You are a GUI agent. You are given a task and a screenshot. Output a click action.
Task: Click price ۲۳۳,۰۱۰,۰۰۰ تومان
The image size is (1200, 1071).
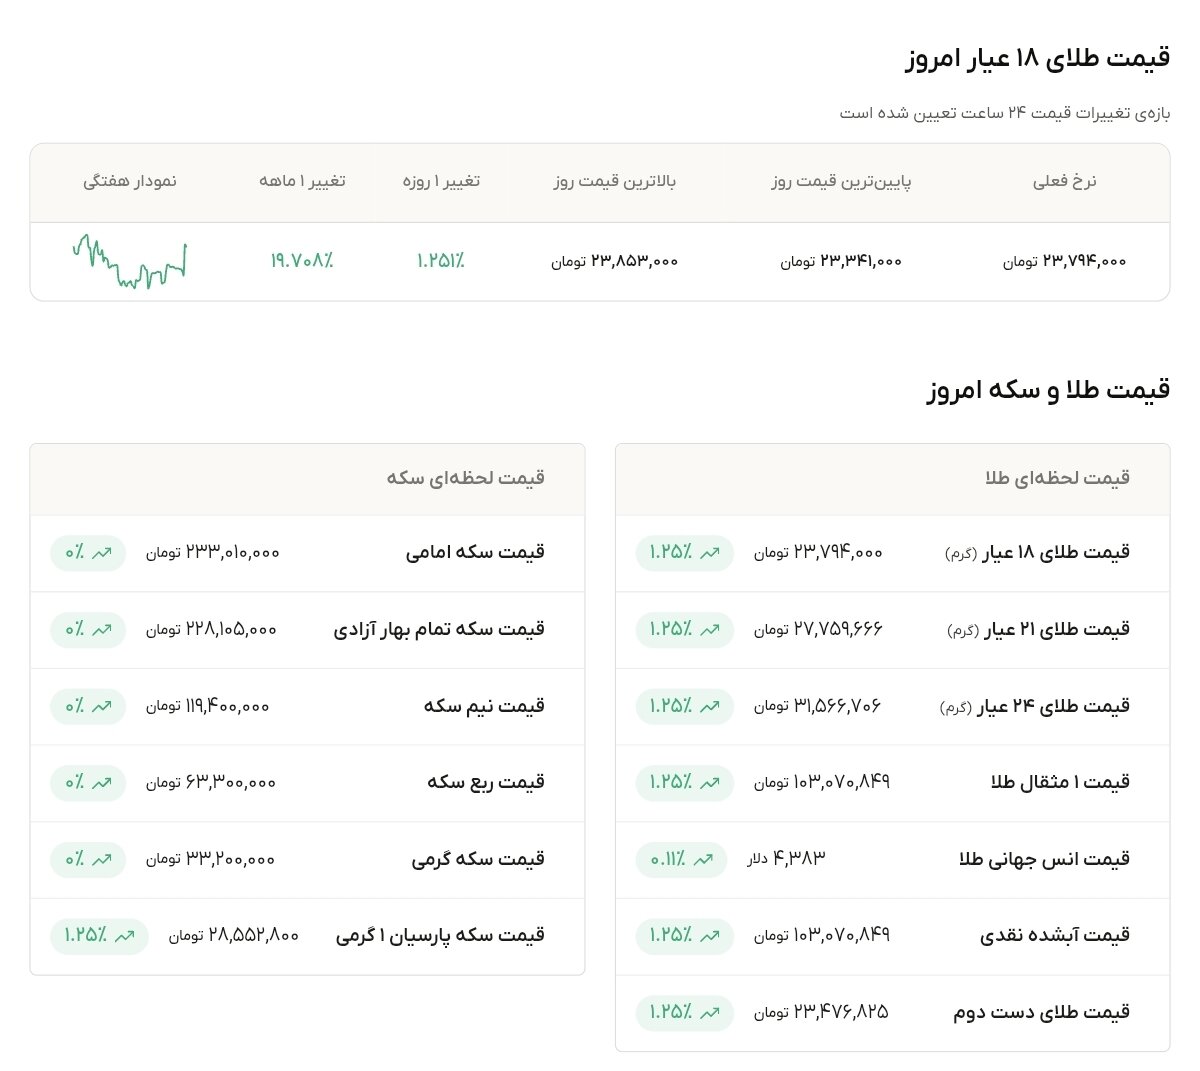coord(213,552)
